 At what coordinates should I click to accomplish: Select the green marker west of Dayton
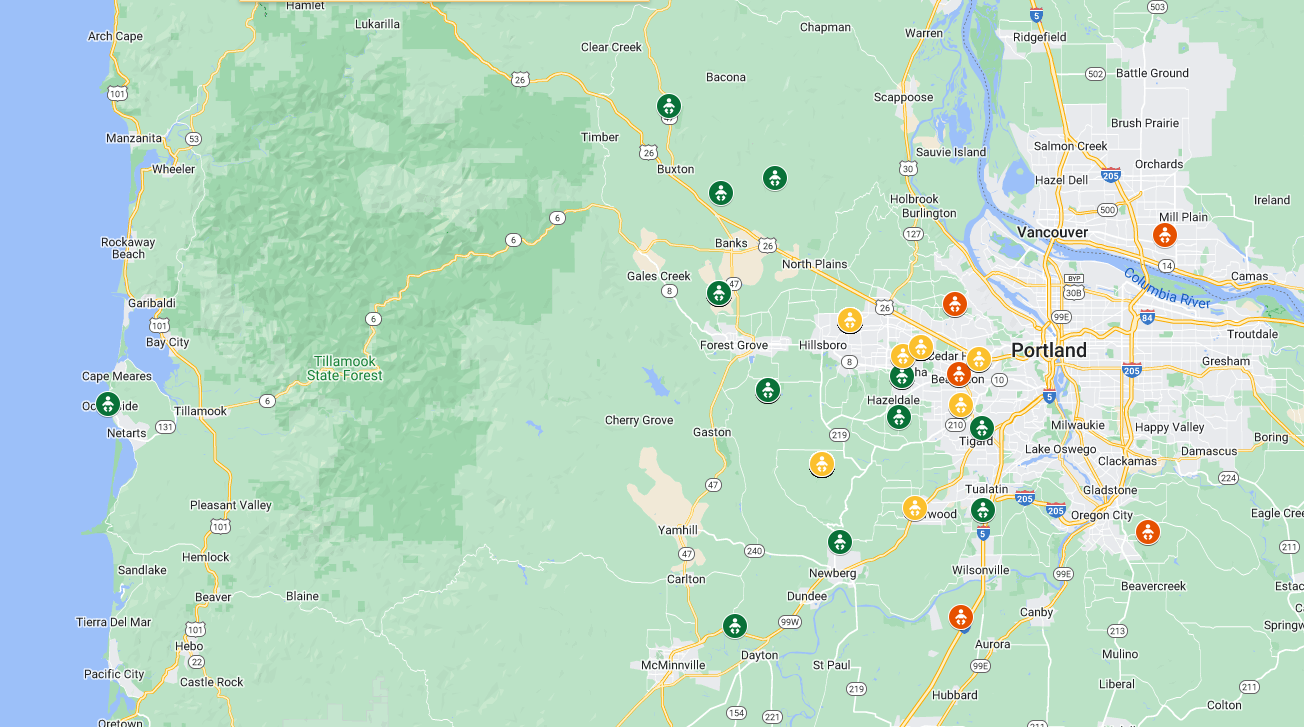[x=734, y=626]
